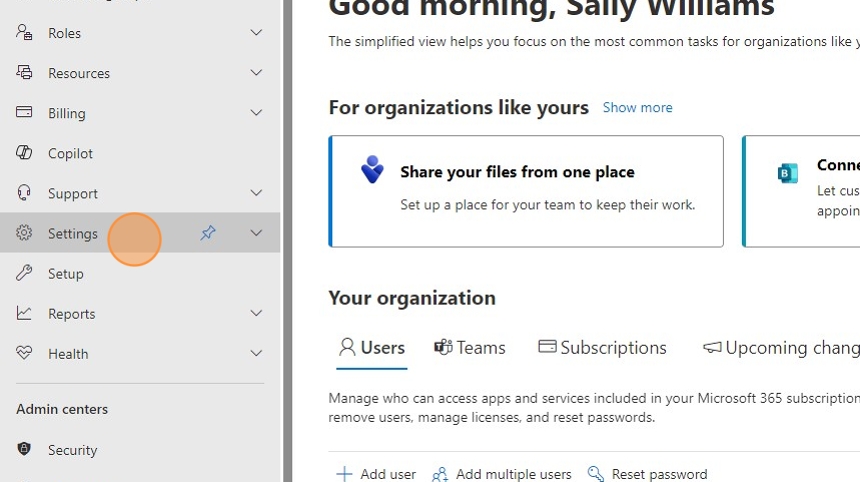The image size is (860, 482).
Task: Open Copilot in the sidebar
Action: coord(140,152)
